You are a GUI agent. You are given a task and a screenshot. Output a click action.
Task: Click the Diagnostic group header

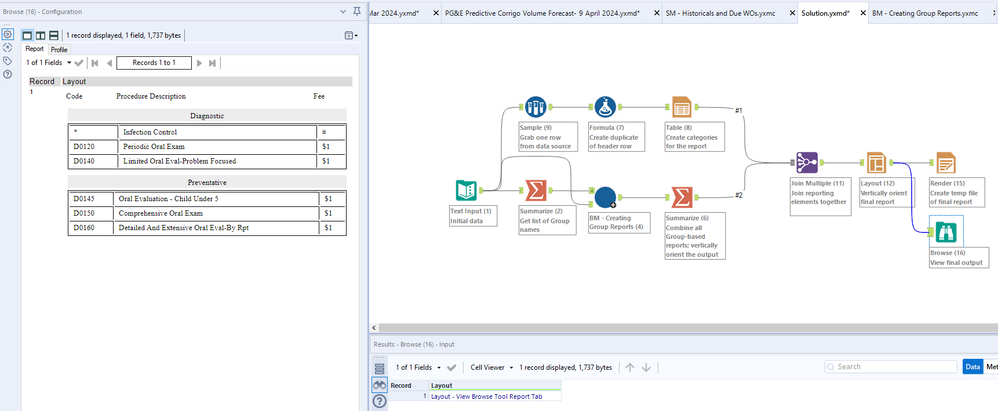tap(207, 116)
